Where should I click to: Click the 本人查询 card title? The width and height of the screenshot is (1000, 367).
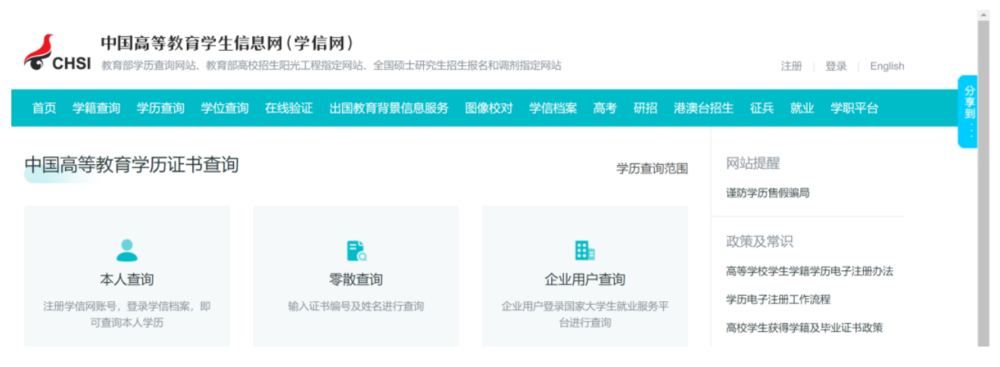[127, 280]
